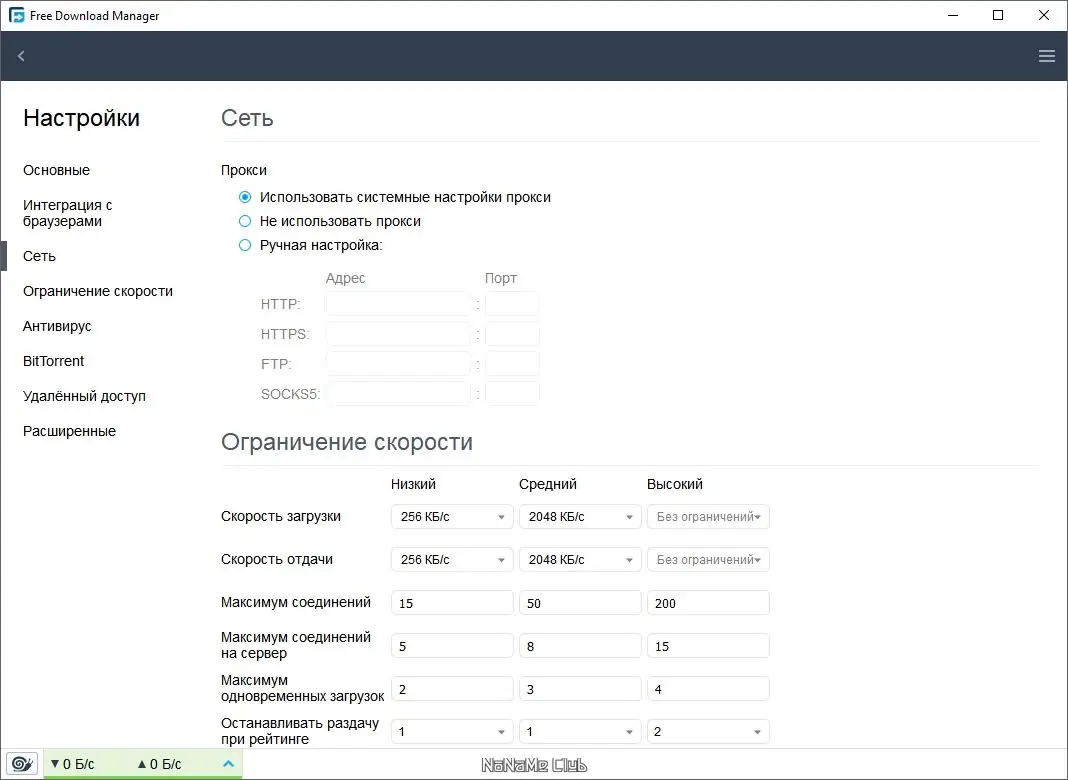Expand the speed panel chevron

228,764
